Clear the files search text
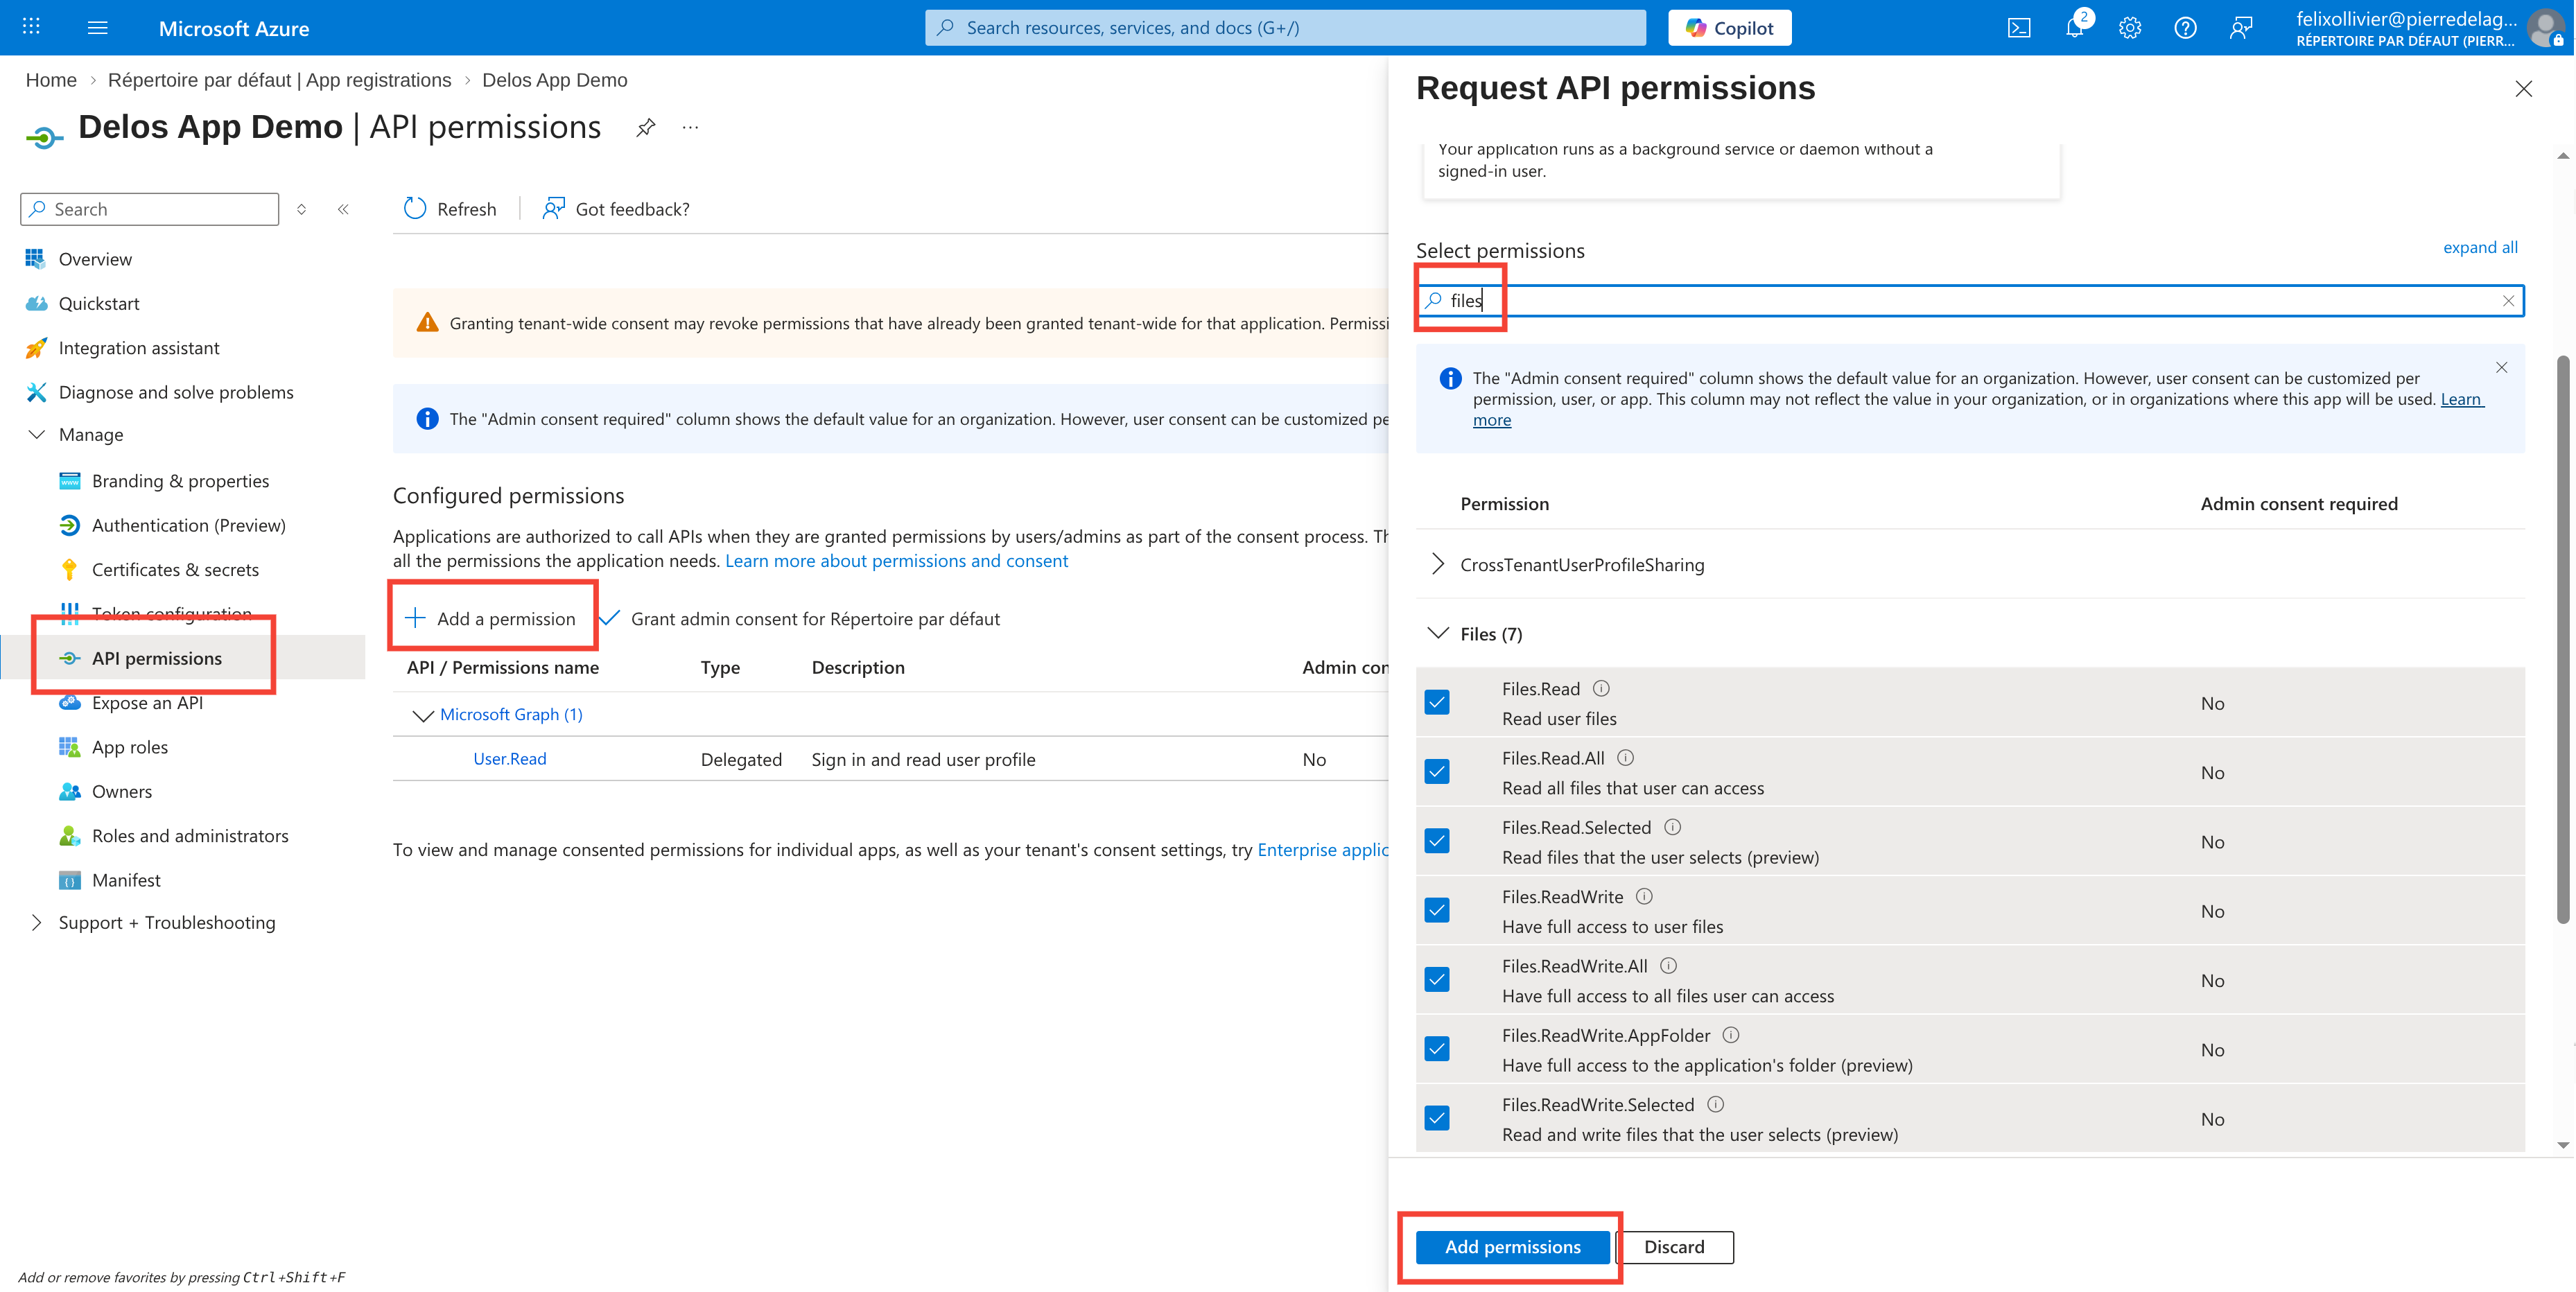Viewport: 2576px width, 1292px height. pos(2507,301)
